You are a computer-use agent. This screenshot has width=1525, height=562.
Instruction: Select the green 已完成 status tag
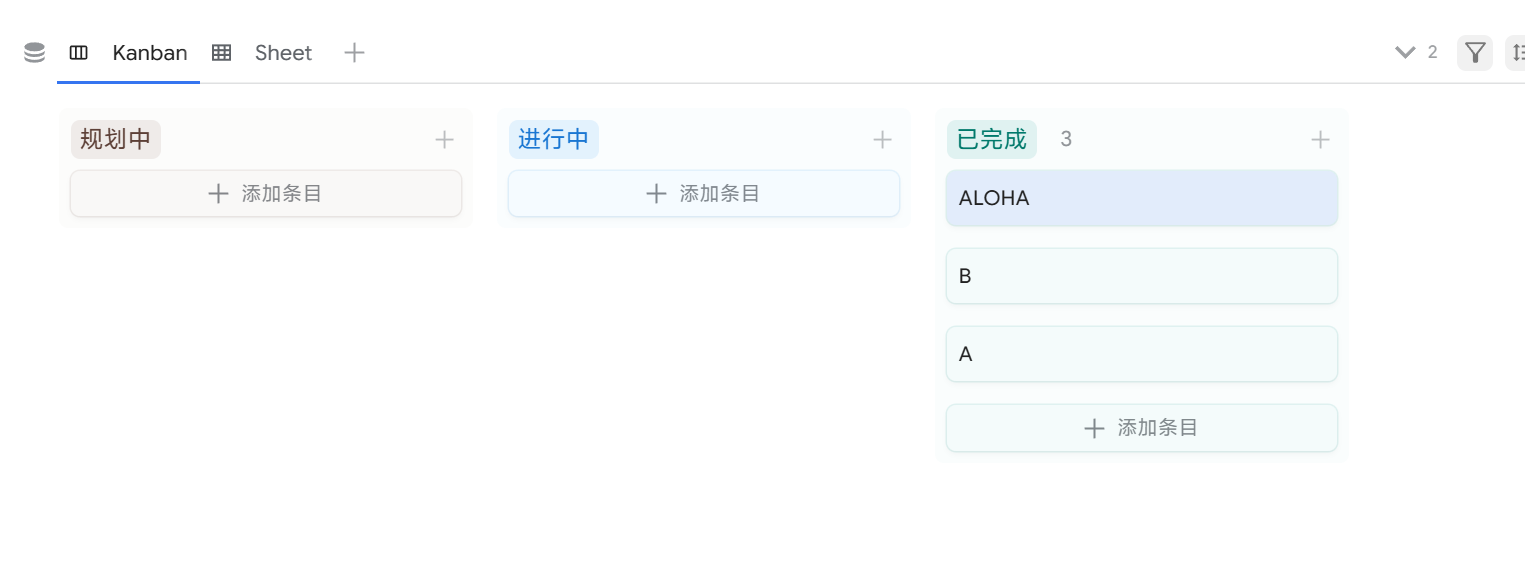coord(991,139)
